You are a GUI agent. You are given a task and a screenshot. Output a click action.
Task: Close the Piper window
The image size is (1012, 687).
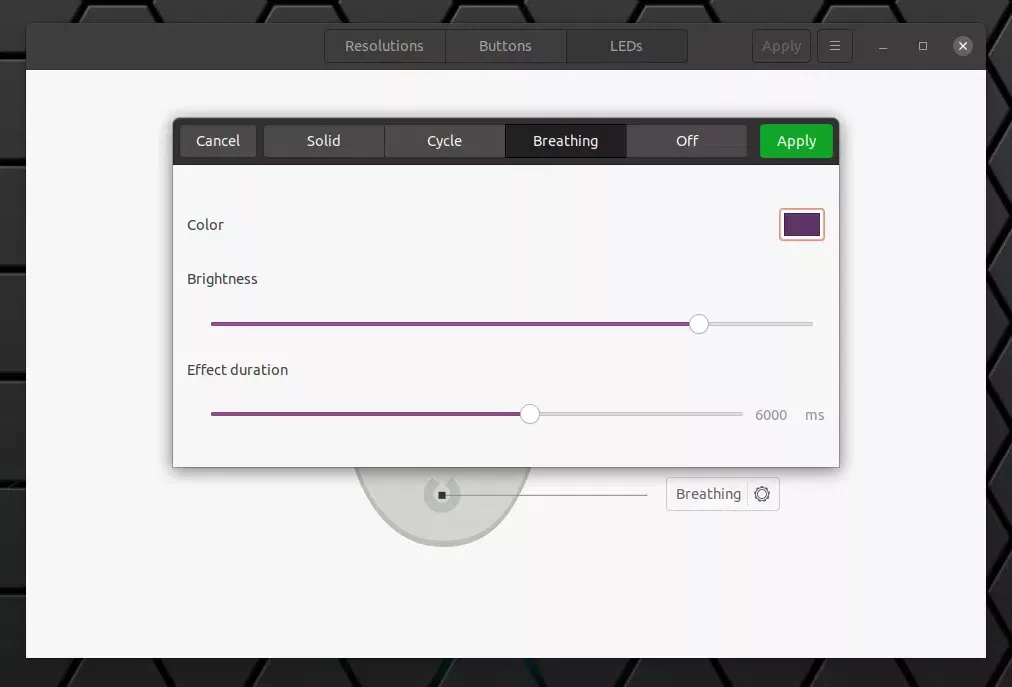[x=962, y=46]
